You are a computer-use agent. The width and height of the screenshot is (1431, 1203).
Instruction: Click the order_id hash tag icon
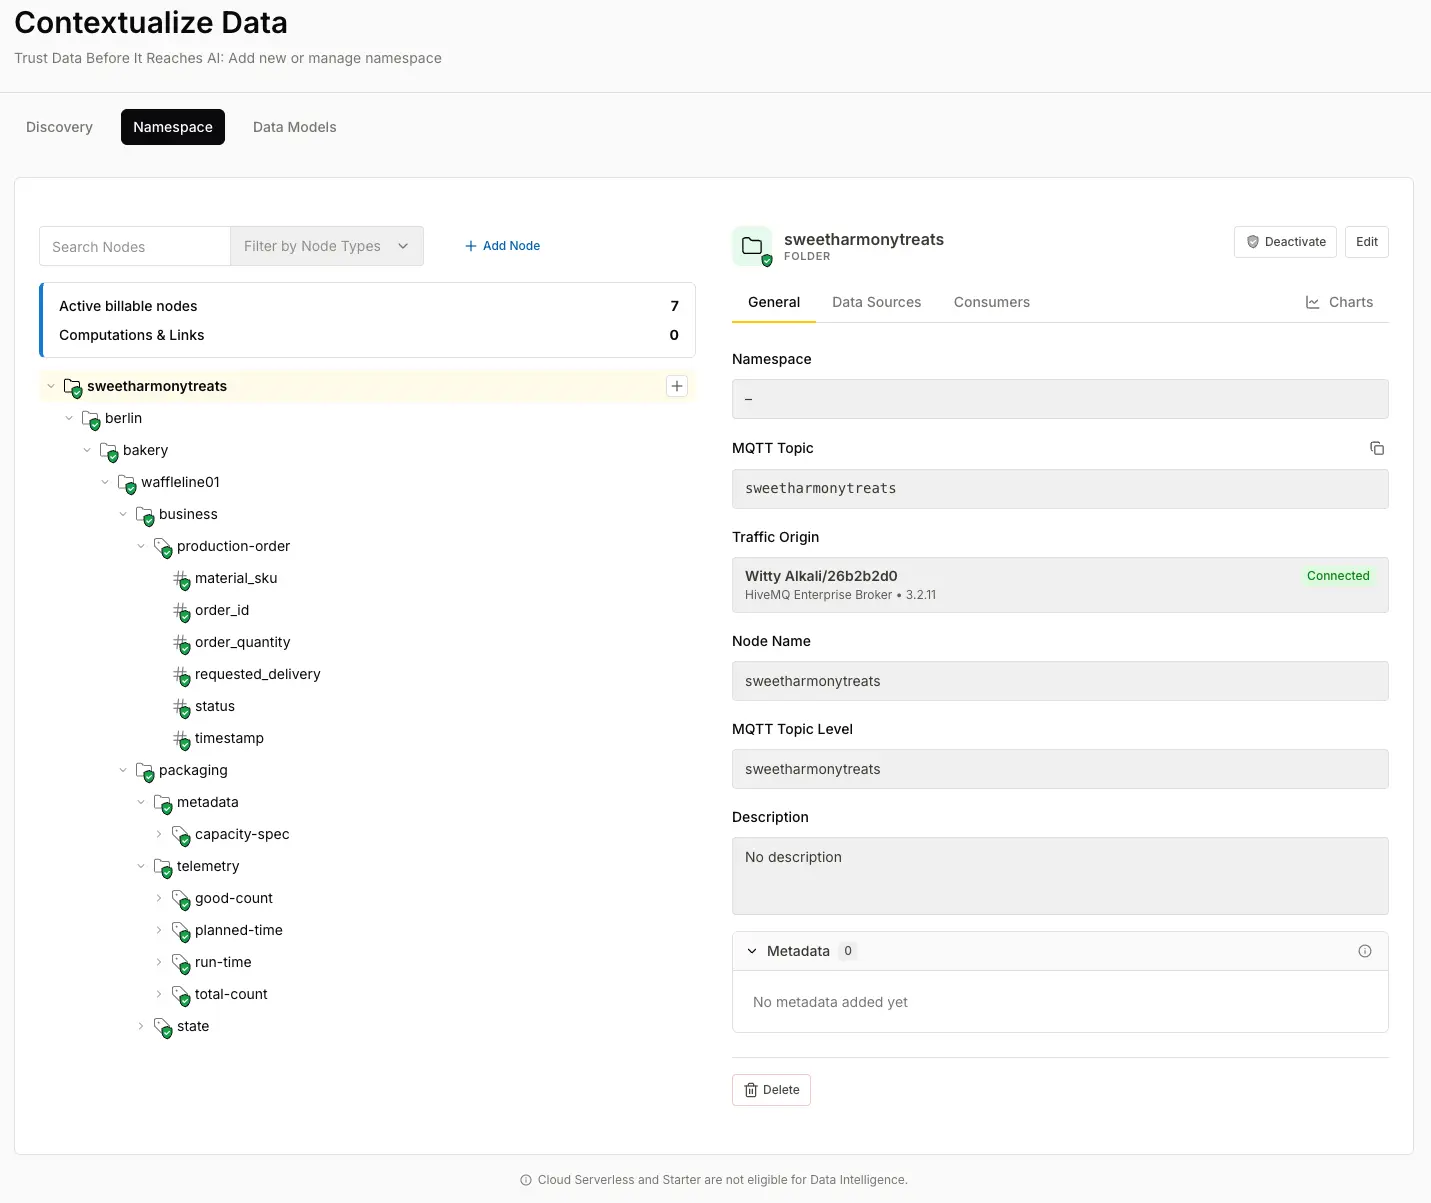click(x=181, y=611)
